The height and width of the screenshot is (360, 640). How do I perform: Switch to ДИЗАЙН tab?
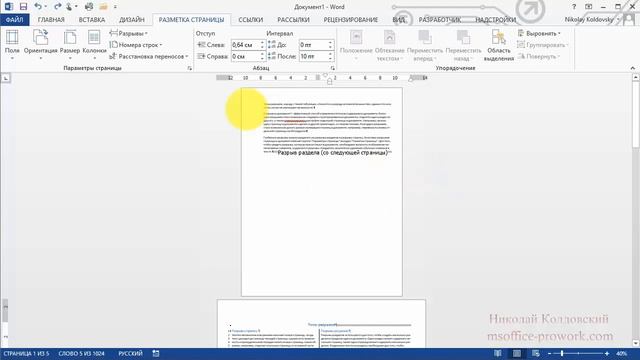tap(132, 20)
